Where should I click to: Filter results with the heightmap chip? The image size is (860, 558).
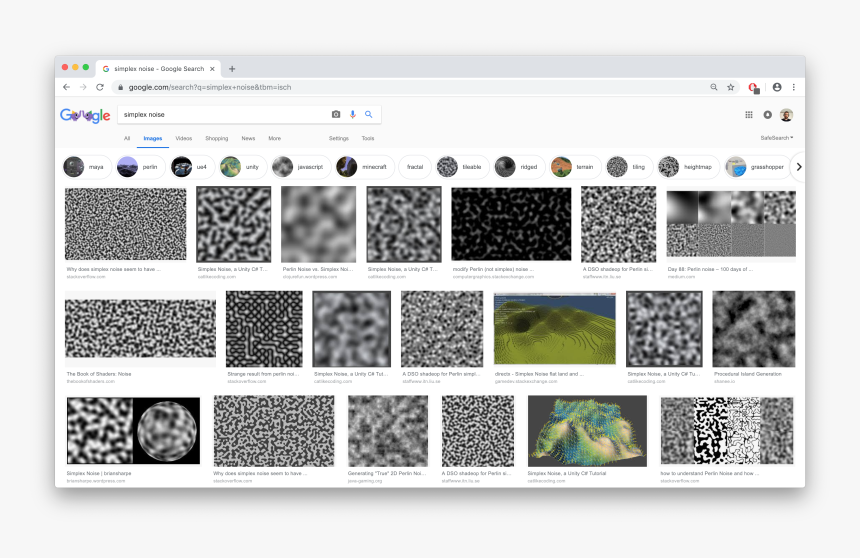(x=686, y=167)
